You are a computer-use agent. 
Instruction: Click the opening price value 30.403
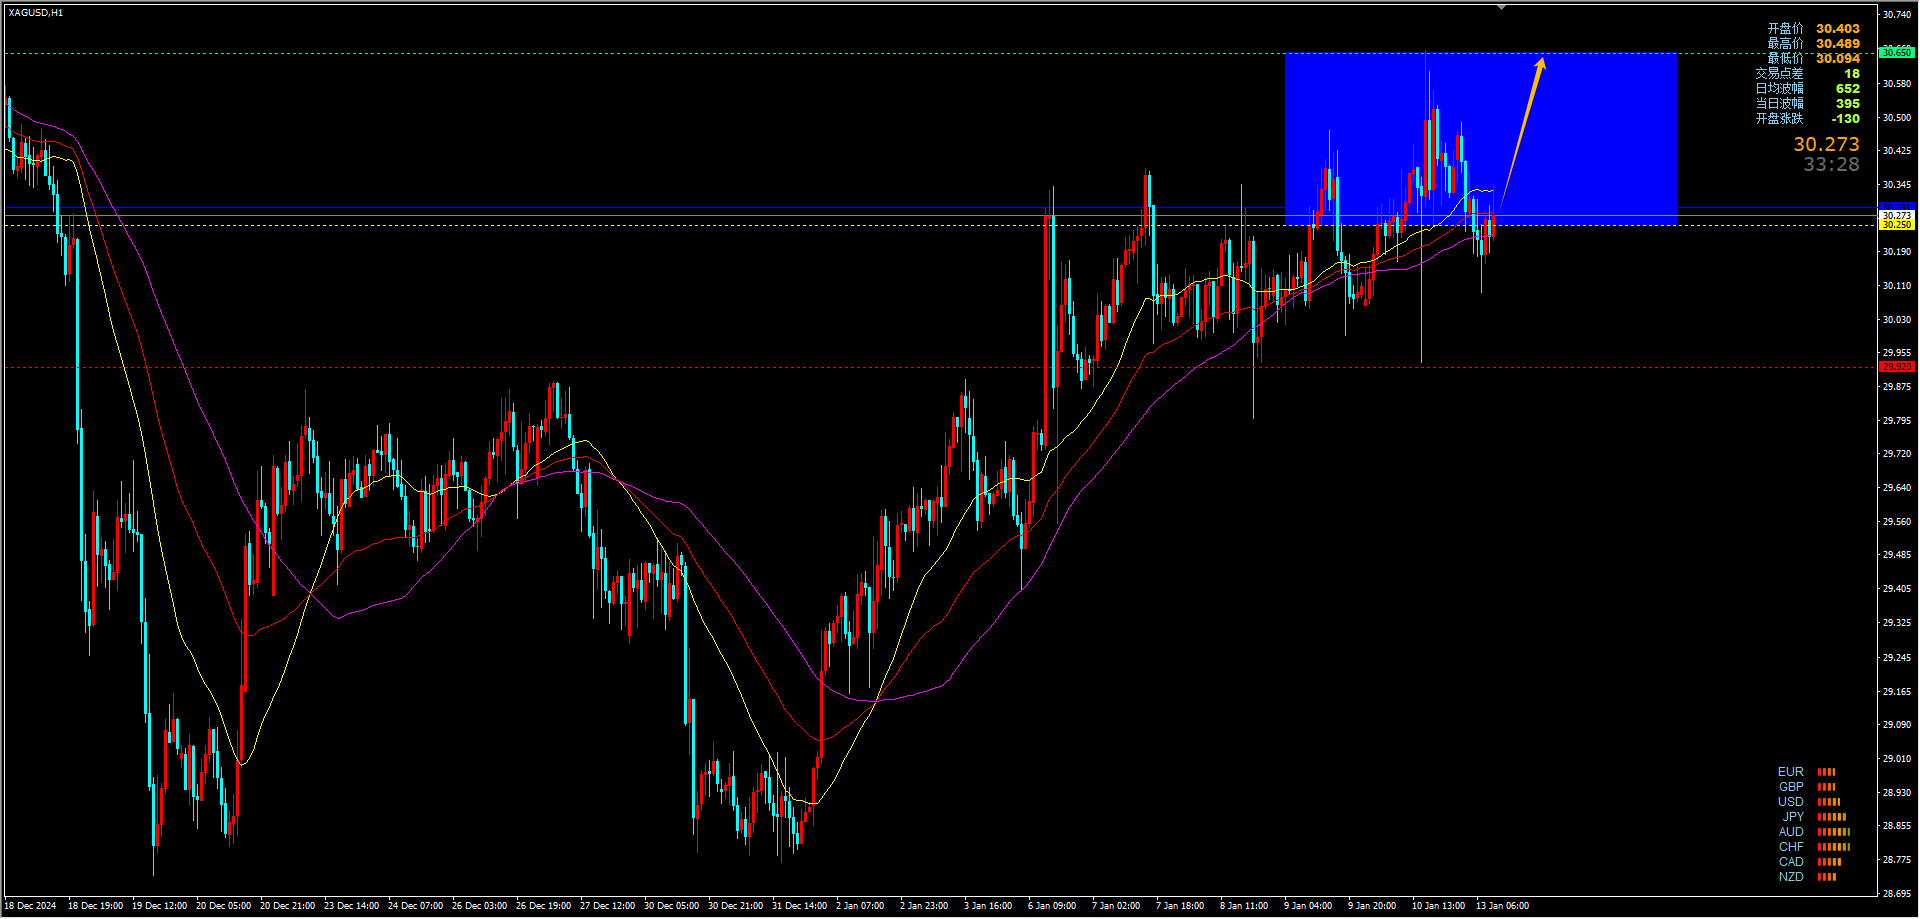(1838, 29)
